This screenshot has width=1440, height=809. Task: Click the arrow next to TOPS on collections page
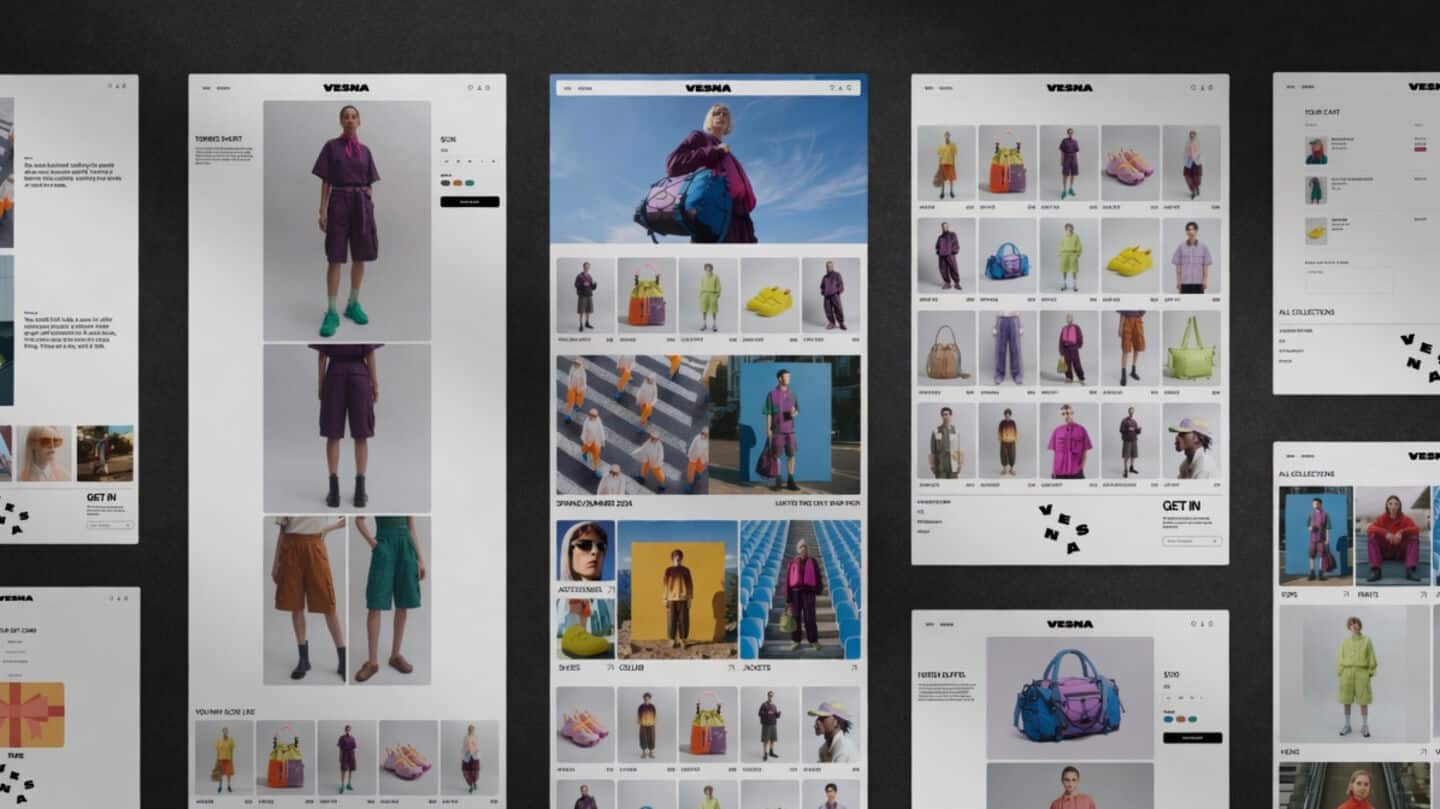[1346, 594]
